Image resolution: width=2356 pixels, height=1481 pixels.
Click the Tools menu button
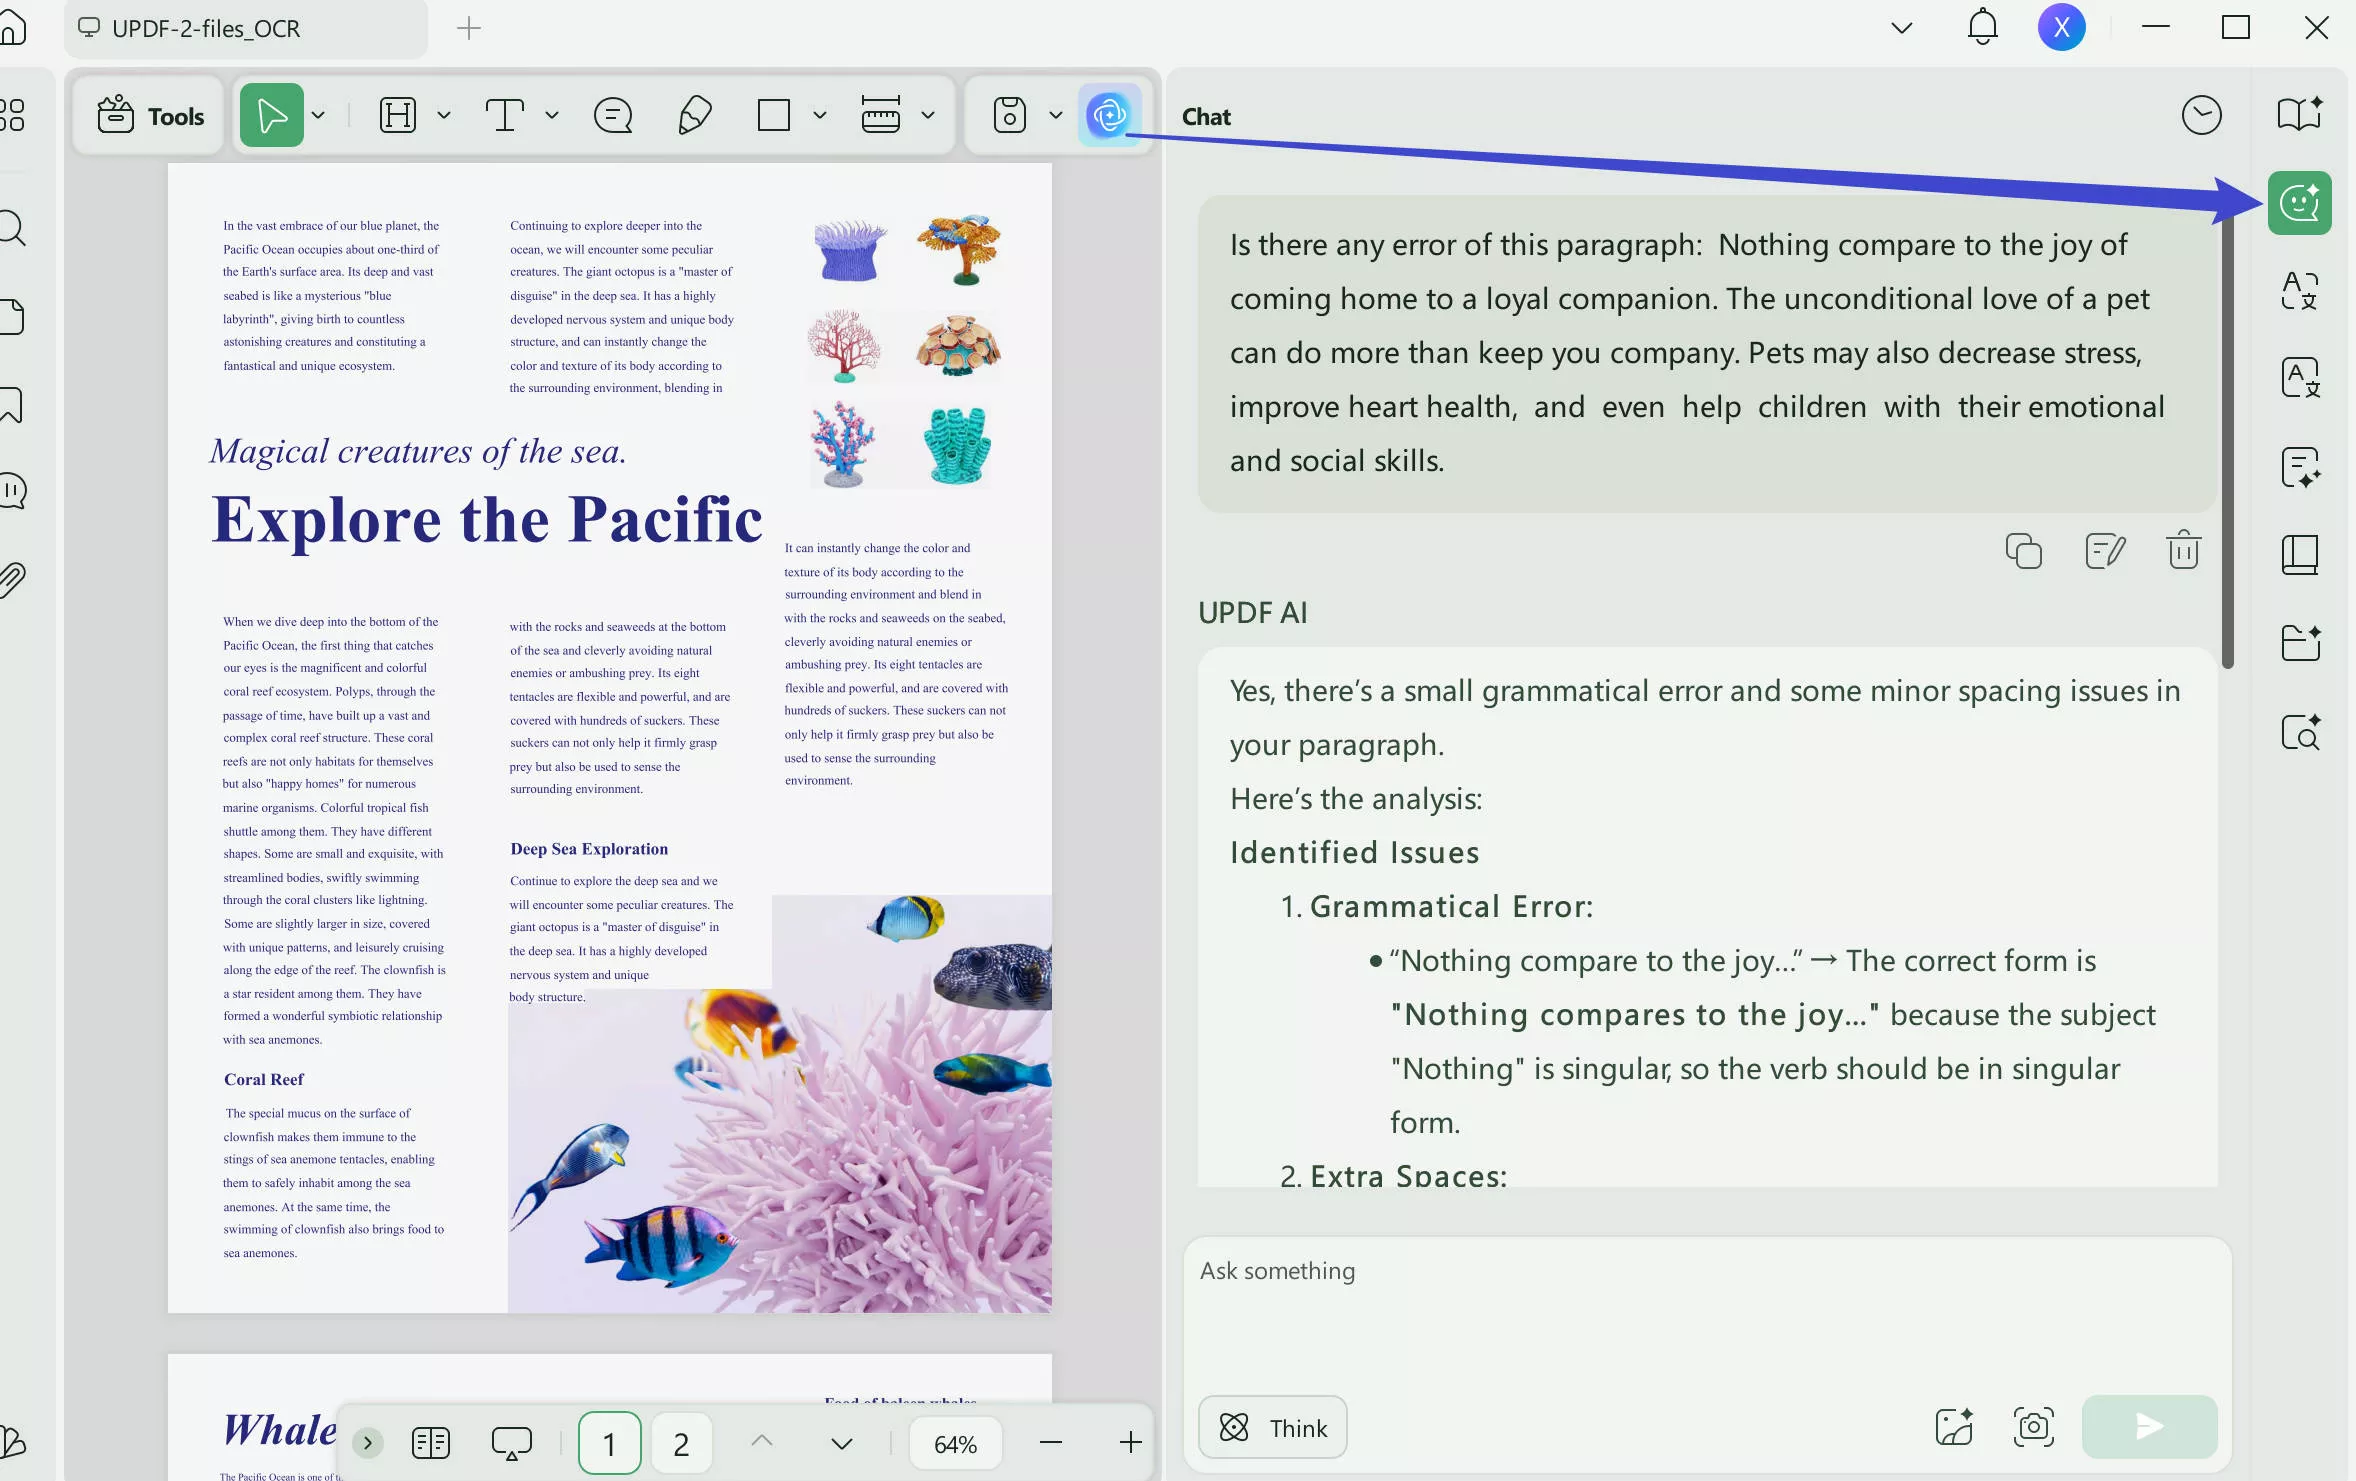pos(148,115)
